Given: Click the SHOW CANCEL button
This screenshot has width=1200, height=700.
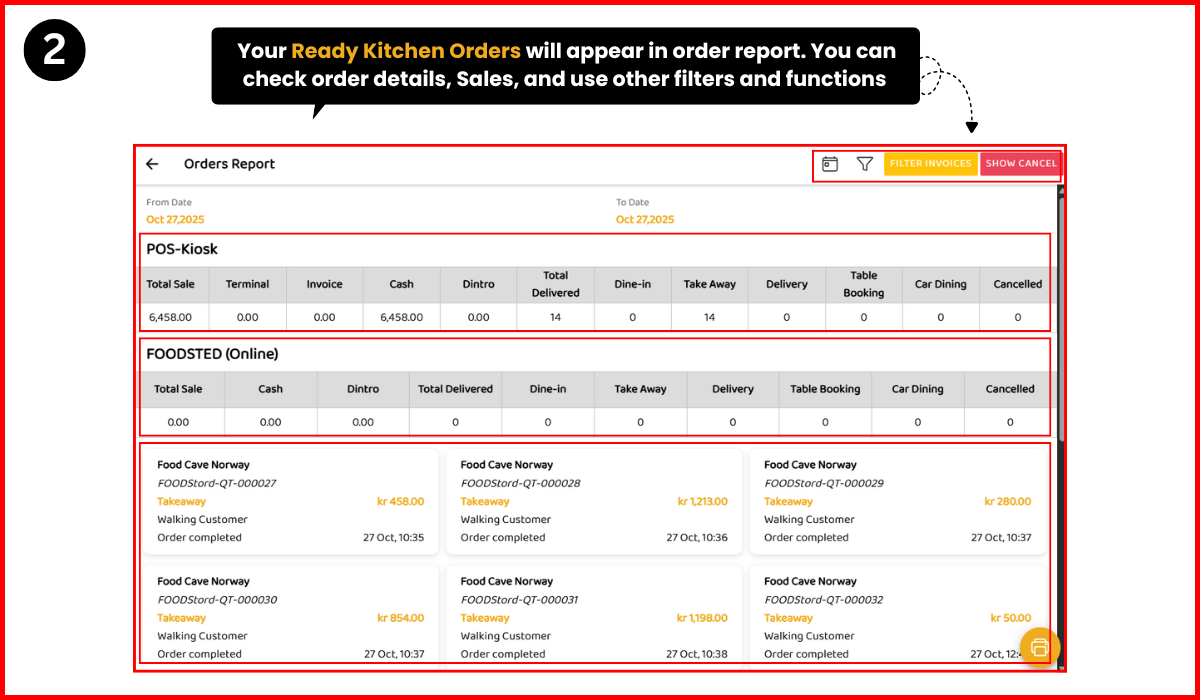Looking at the screenshot, I should coord(1020,163).
